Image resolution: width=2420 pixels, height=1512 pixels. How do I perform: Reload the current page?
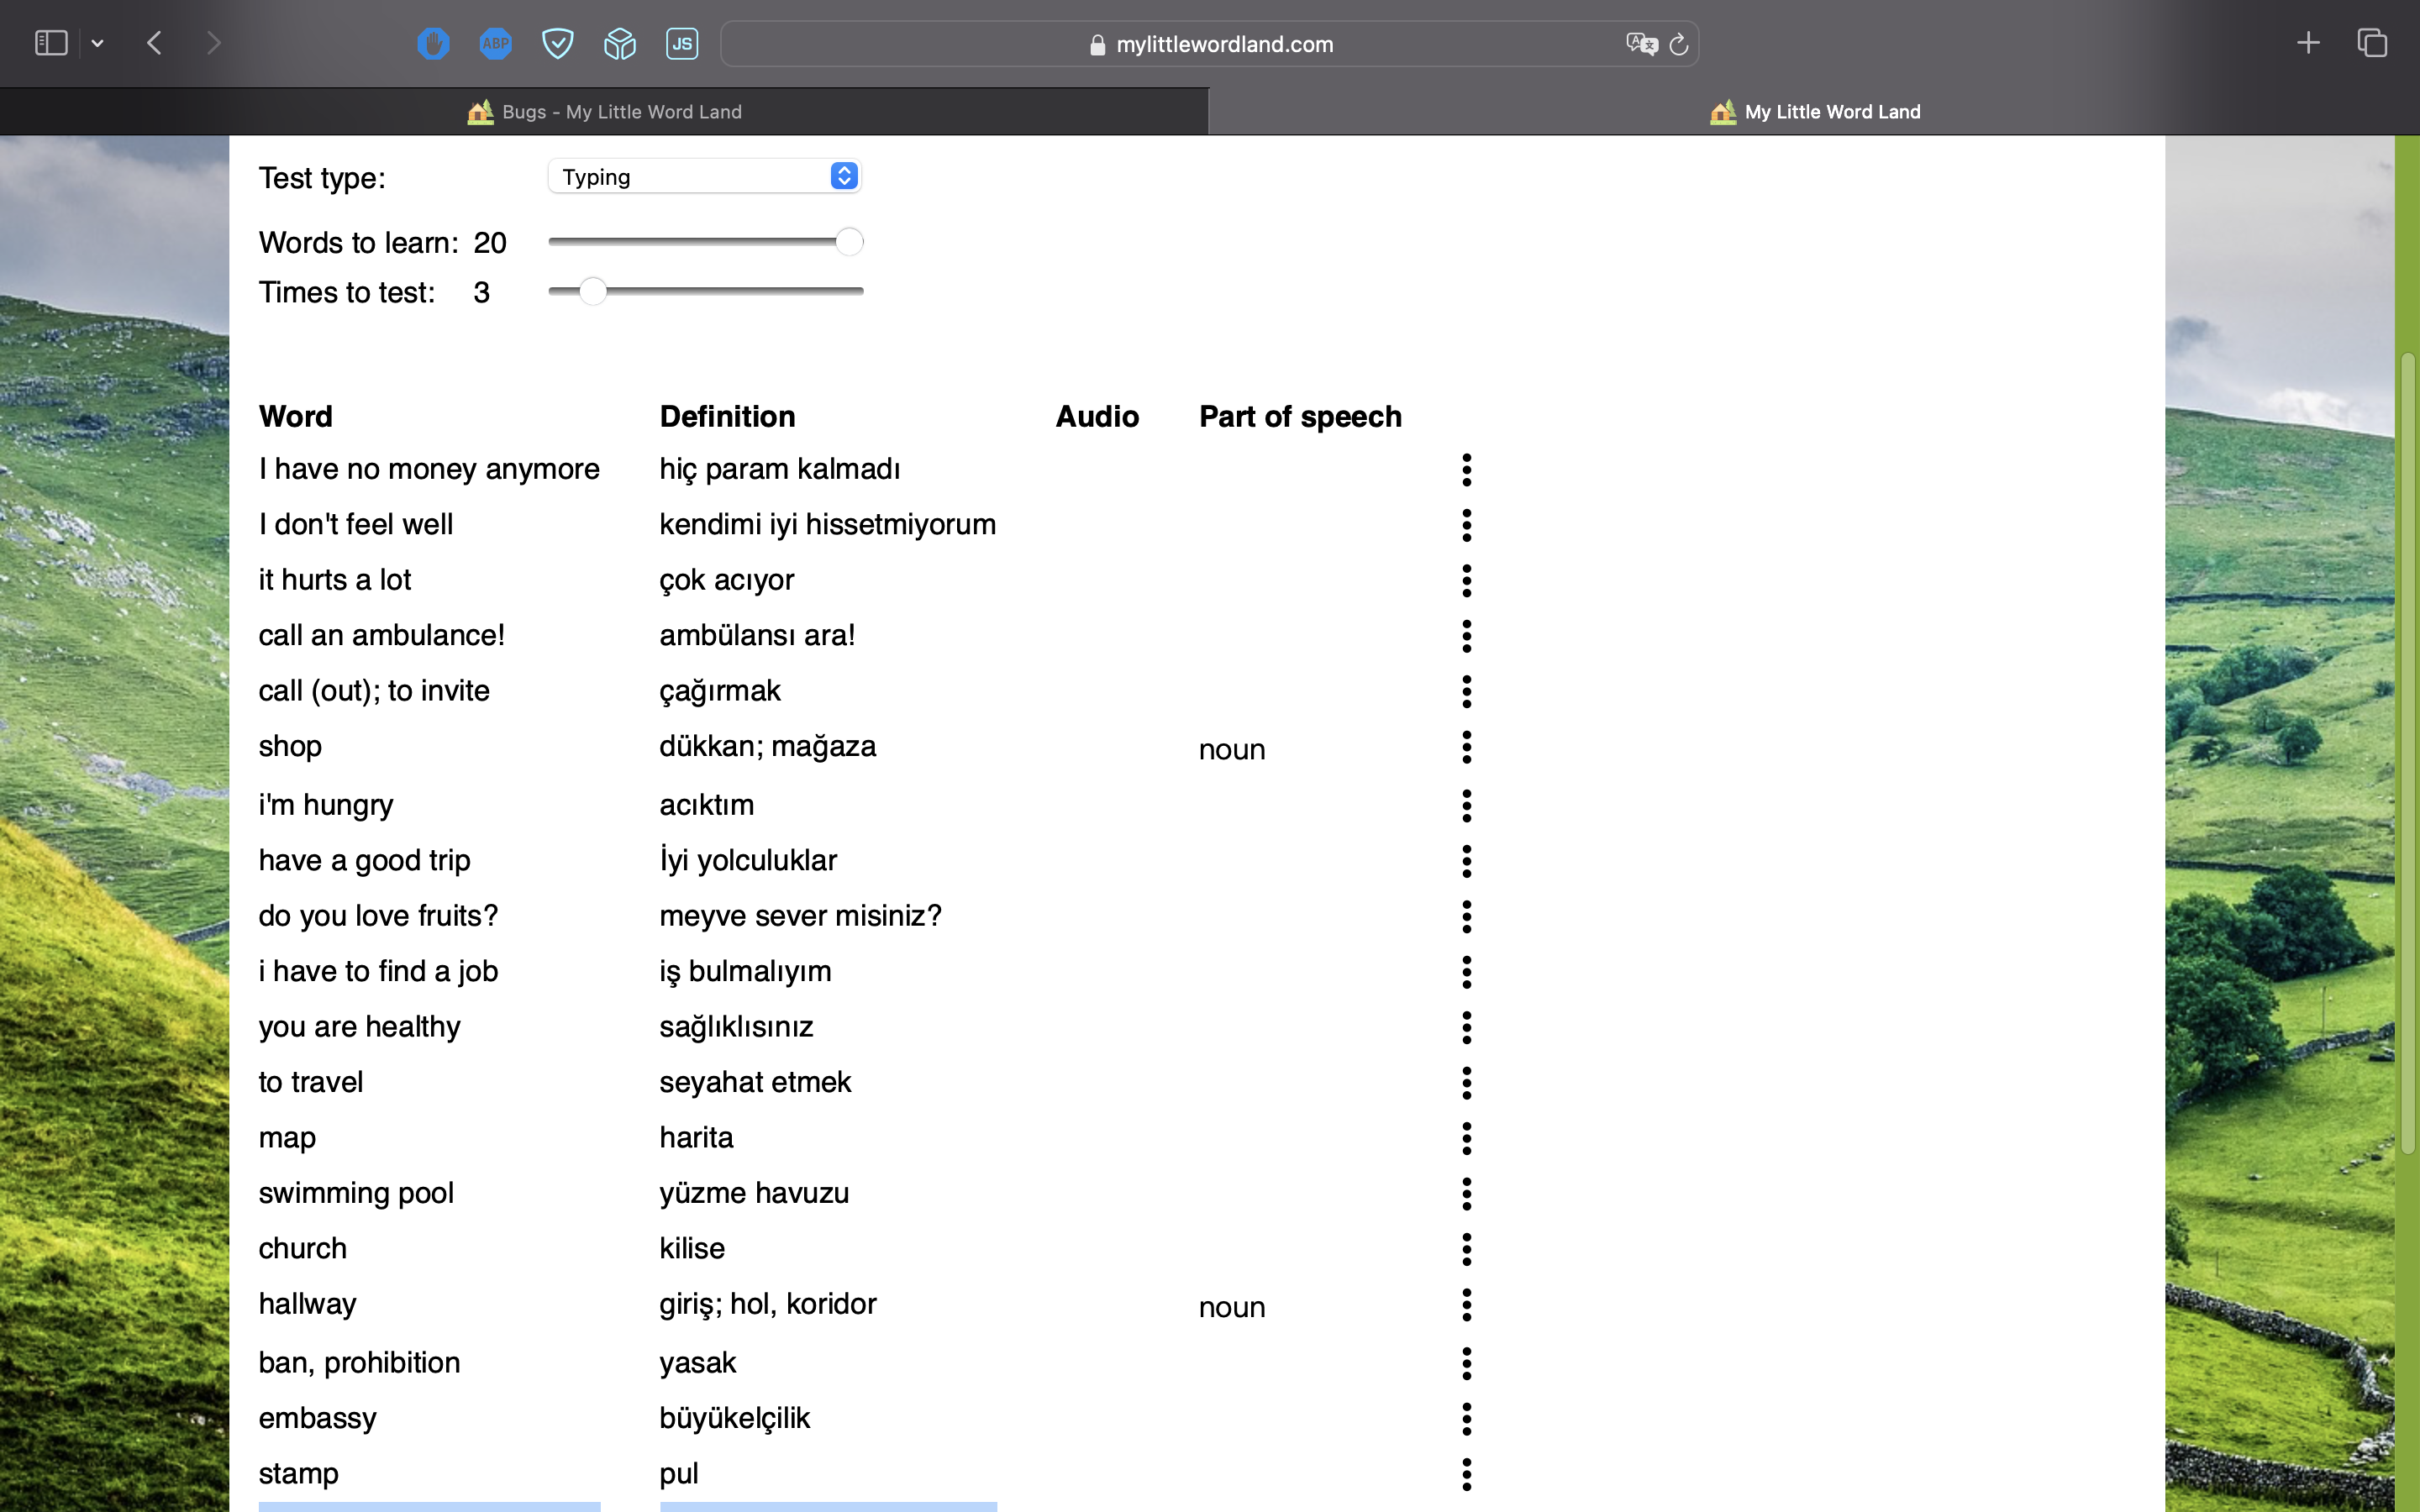pos(1679,44)
